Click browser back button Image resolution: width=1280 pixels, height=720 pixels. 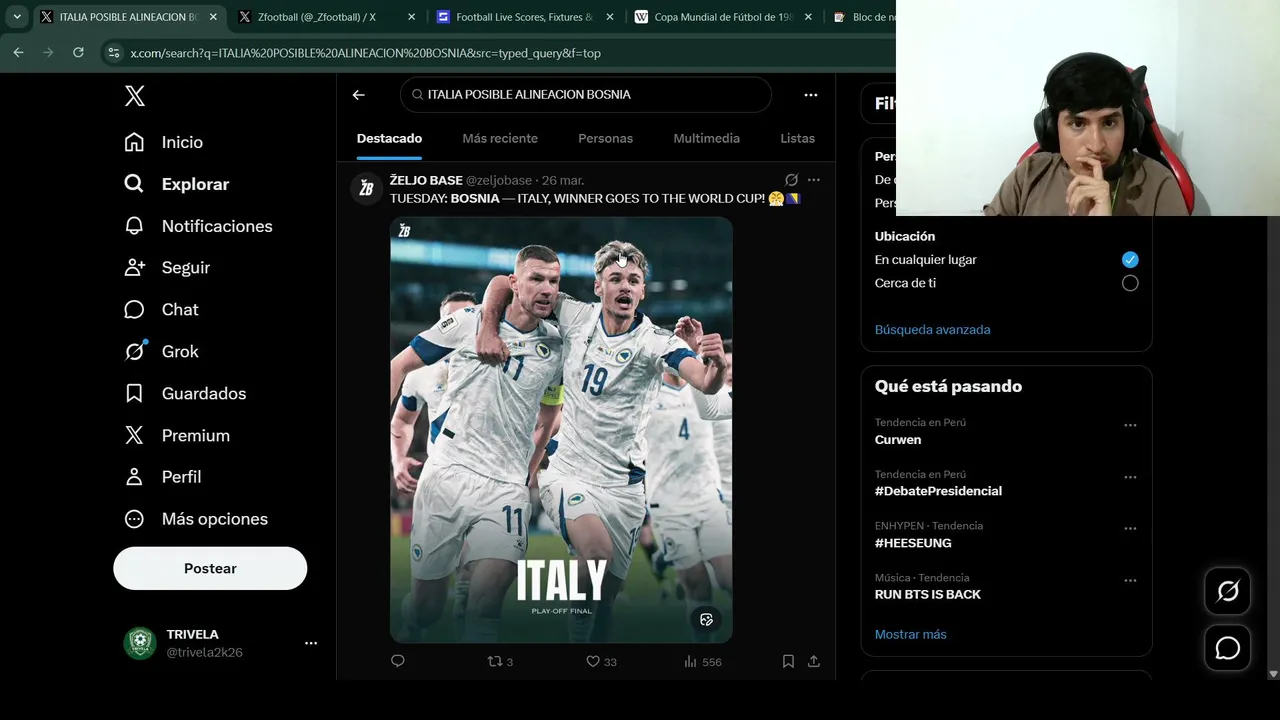(x=18, y=52)
